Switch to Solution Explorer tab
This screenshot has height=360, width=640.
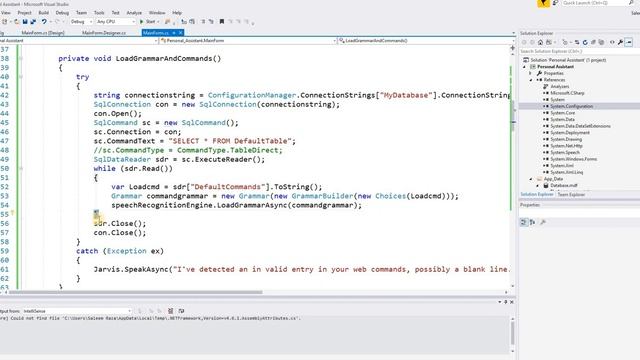click(537, 195)
